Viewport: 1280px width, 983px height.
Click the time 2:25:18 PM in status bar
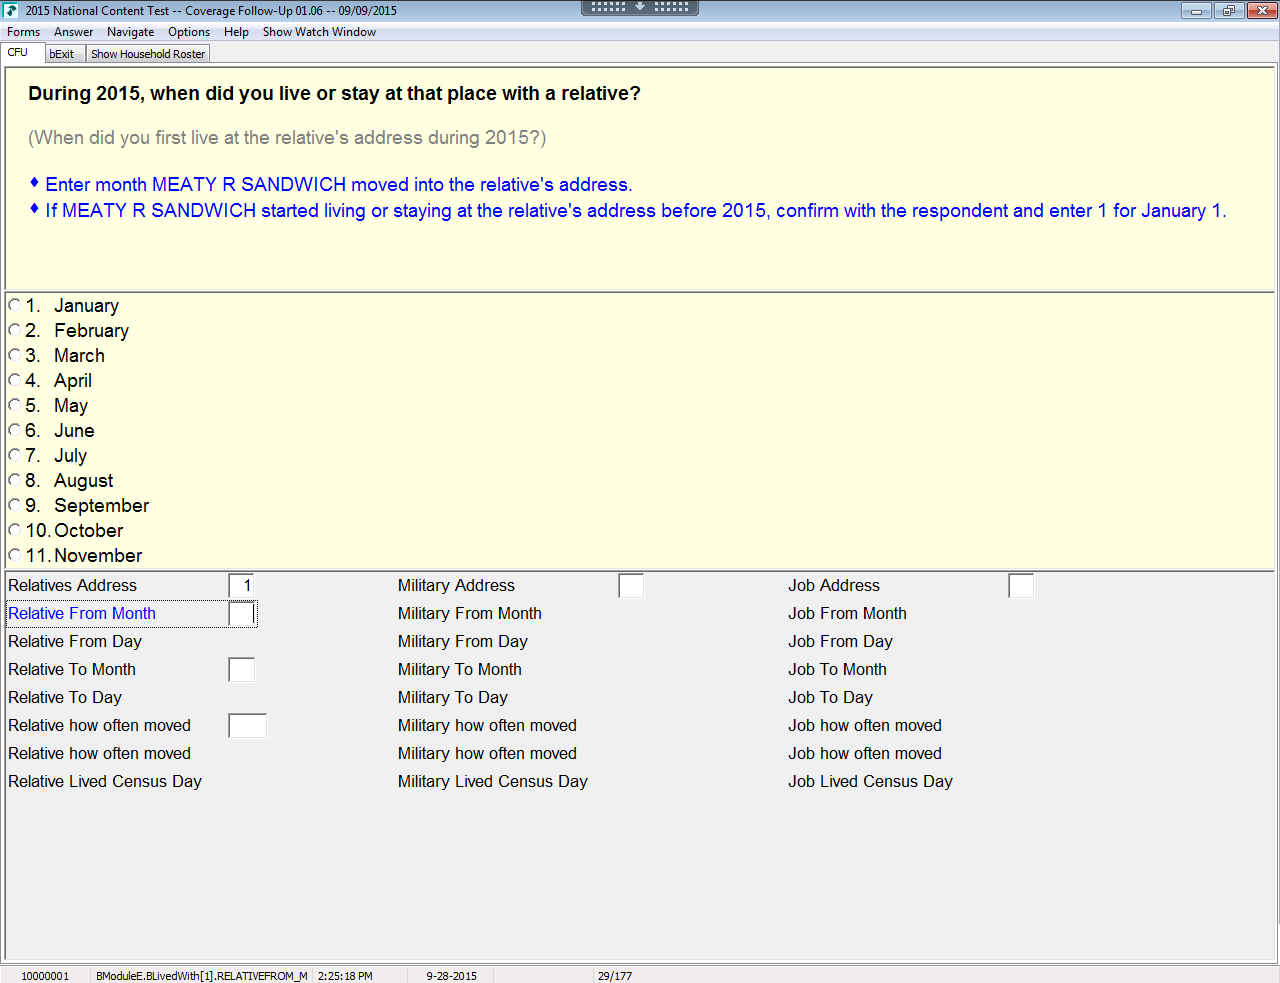point(345,976)
